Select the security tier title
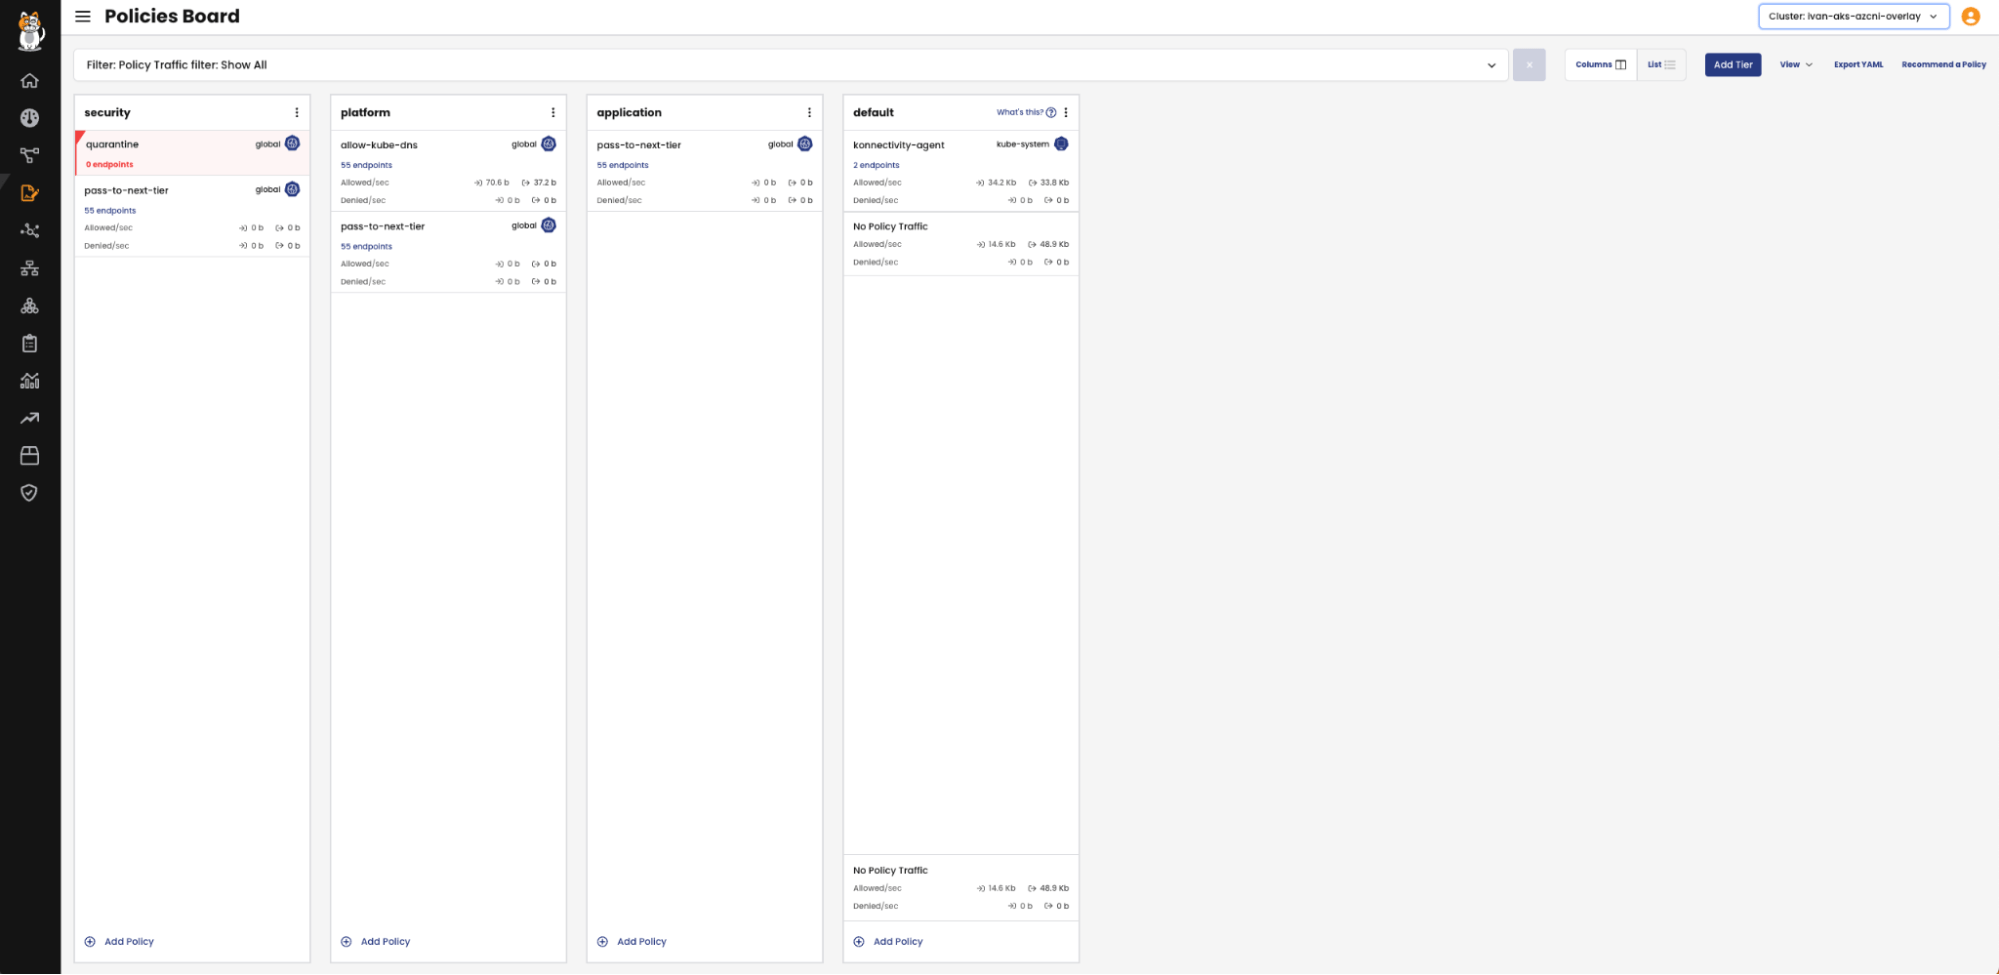Viewport: 1999px width, 975px height. [107, 112]
